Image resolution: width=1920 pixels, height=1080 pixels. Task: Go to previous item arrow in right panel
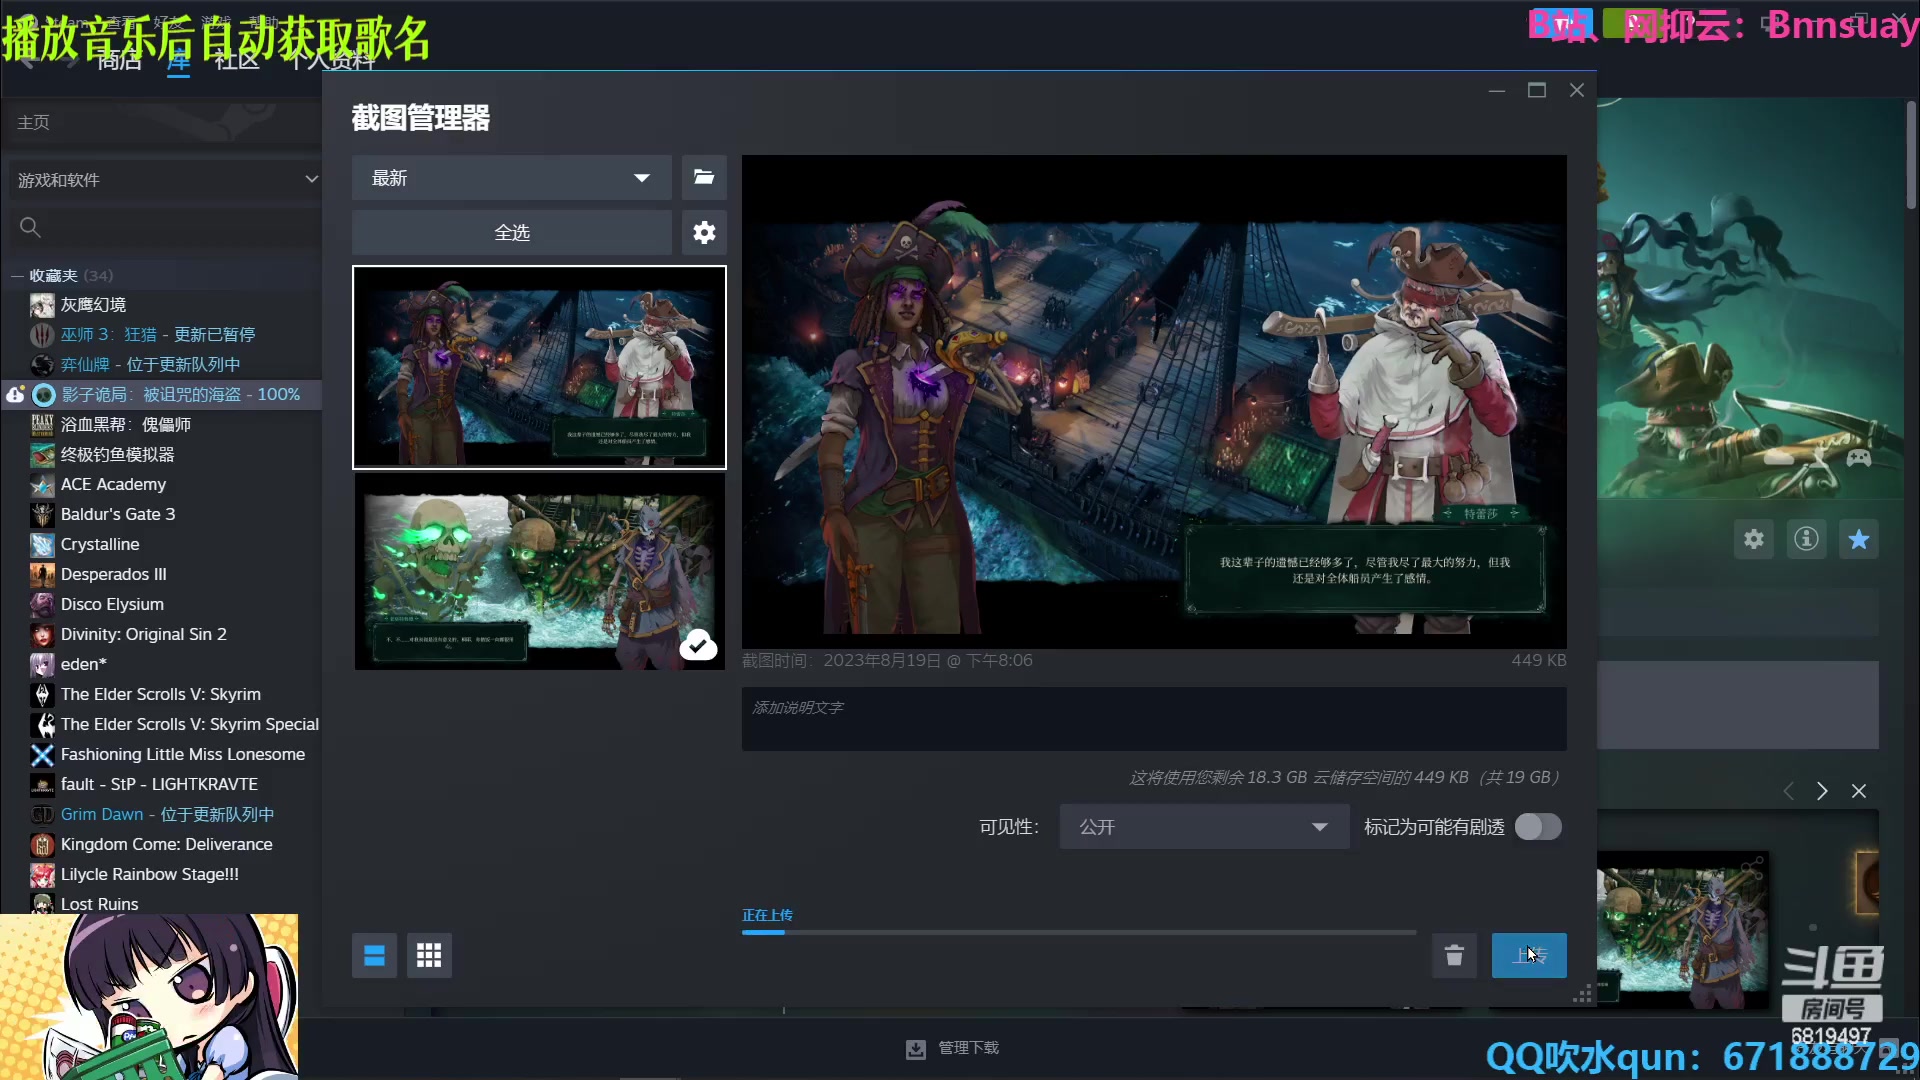1788,791
